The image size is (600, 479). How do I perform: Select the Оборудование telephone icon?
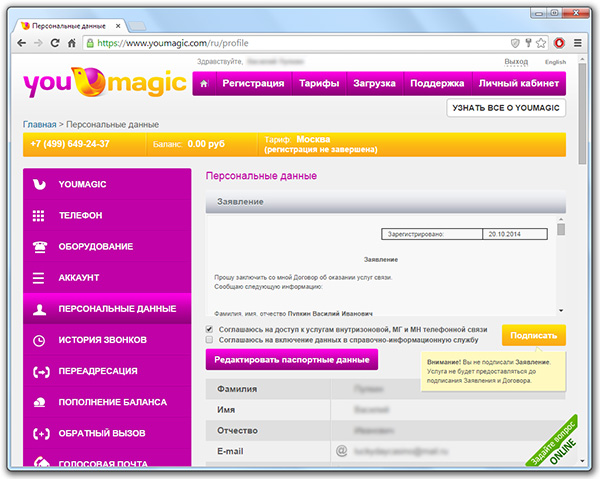pos(39,246)
